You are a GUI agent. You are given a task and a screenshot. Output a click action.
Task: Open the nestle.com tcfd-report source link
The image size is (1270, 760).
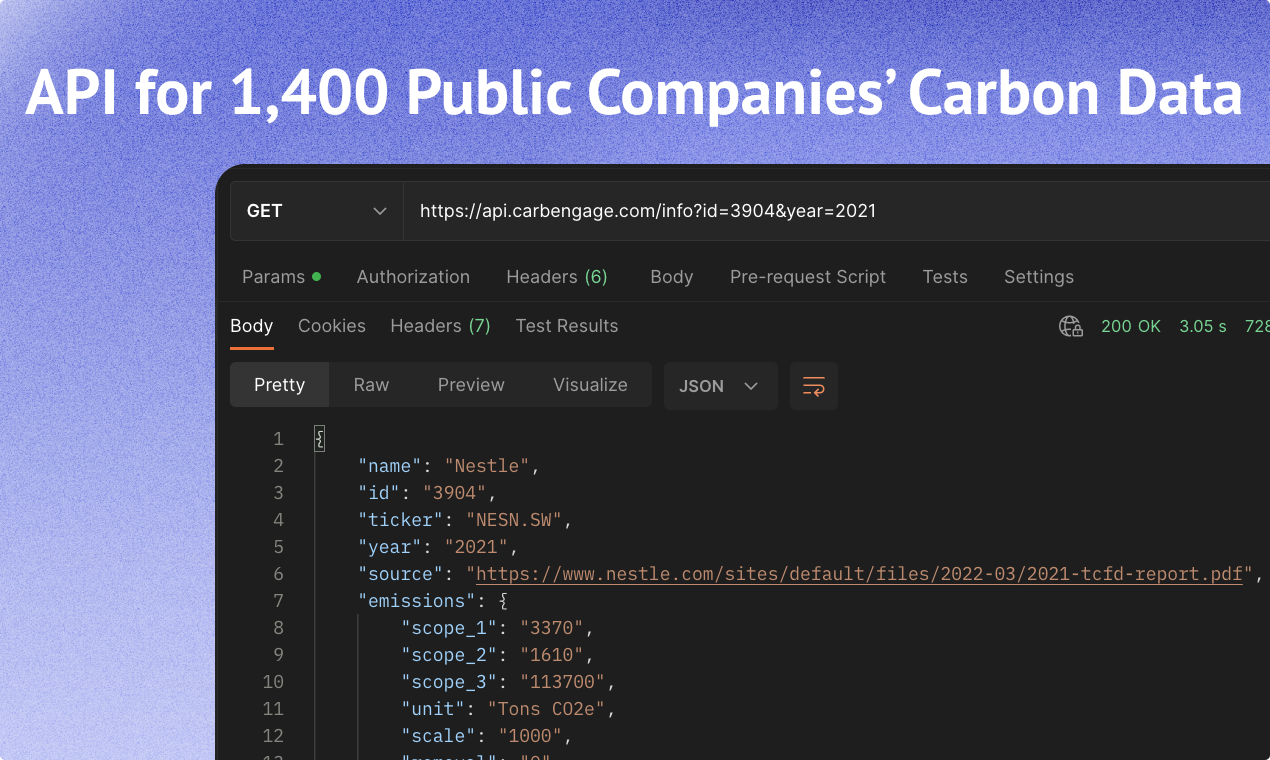coord(859,574)
